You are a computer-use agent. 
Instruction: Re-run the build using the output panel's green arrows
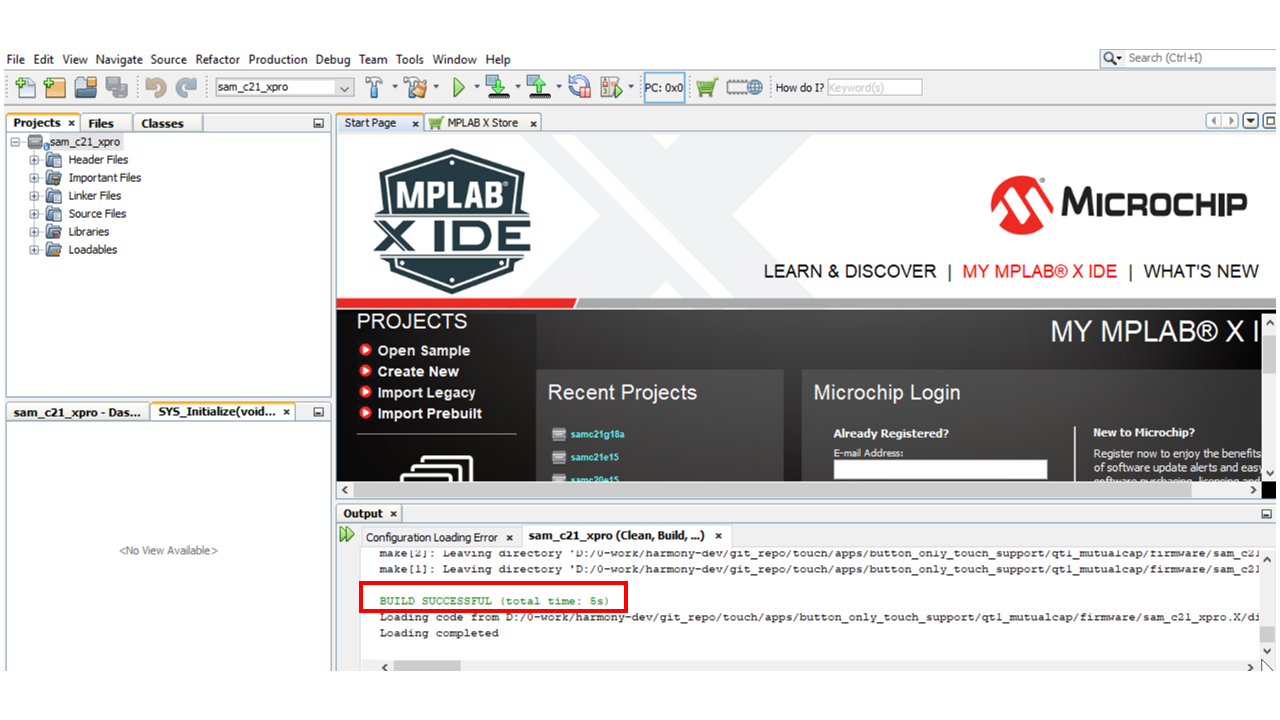[x=347, y=535]
